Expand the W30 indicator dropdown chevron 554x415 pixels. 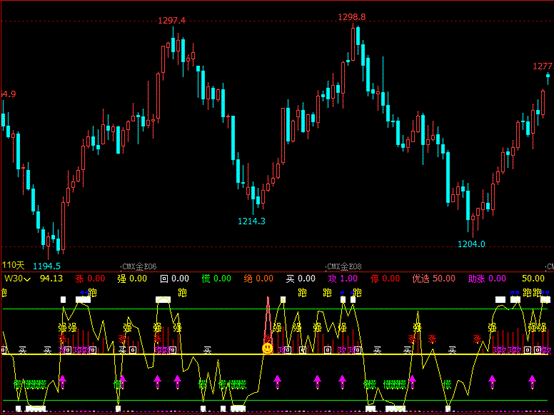click(27, 280)
